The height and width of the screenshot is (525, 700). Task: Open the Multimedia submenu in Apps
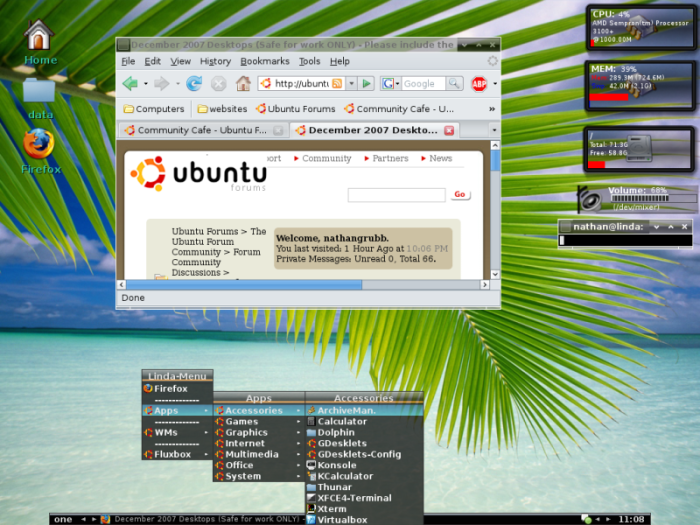pyautogui.click(x=259, y=454)
